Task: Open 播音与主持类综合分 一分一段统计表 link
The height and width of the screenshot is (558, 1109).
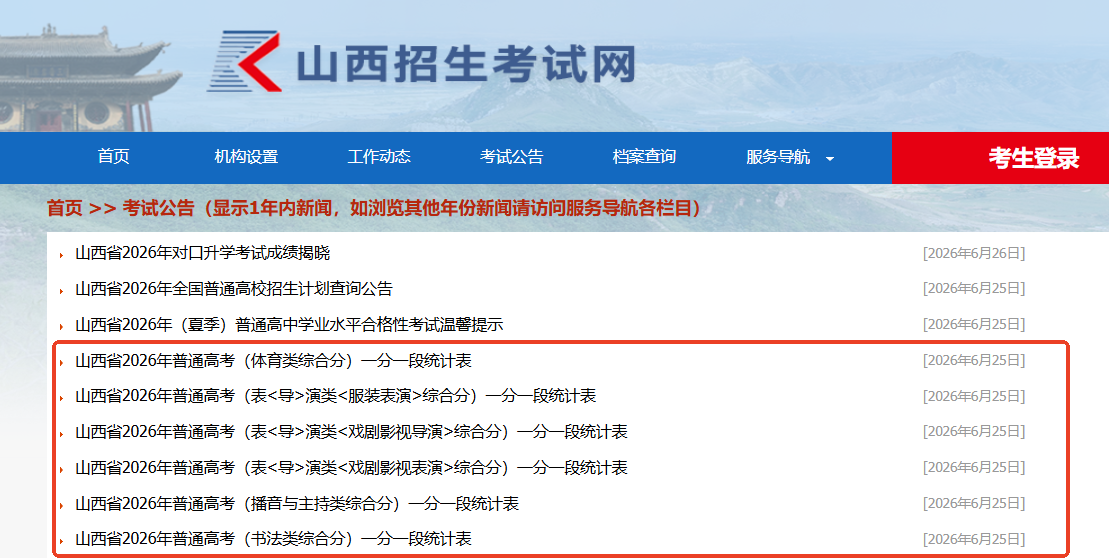Action: (297, 504)
